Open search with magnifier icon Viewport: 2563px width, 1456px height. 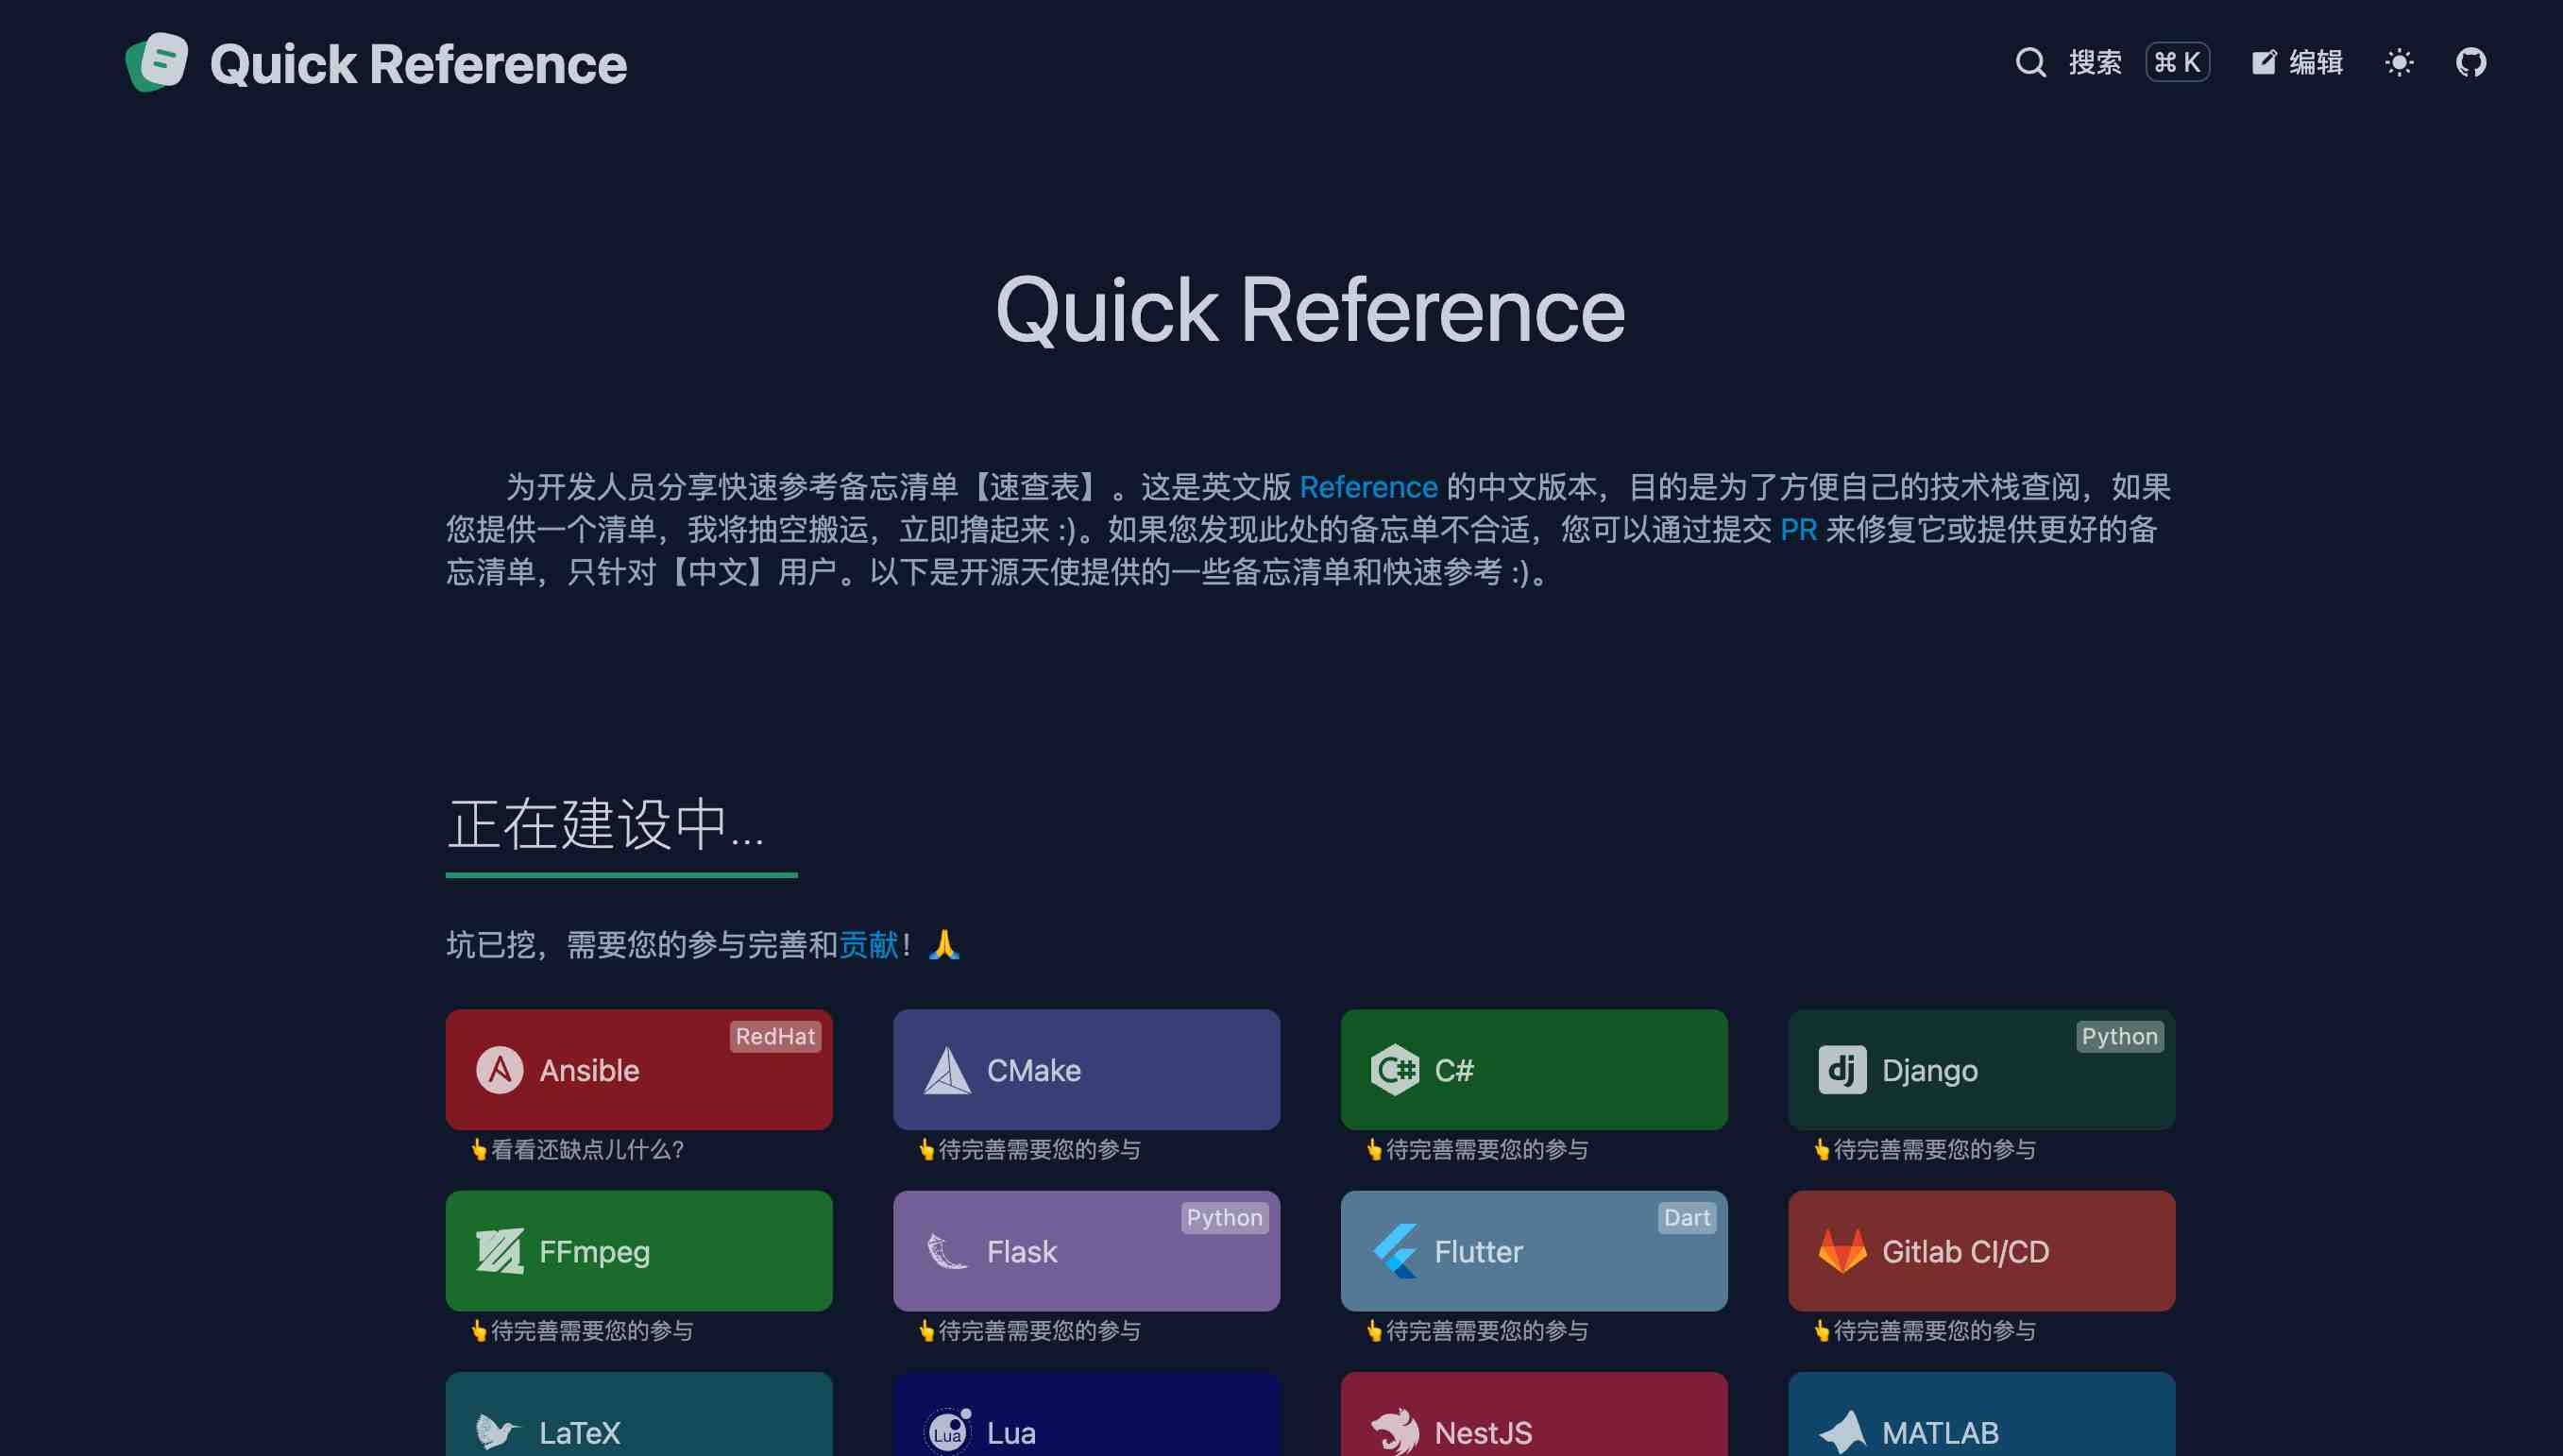pyautogui.click(x=2030, y=62)
